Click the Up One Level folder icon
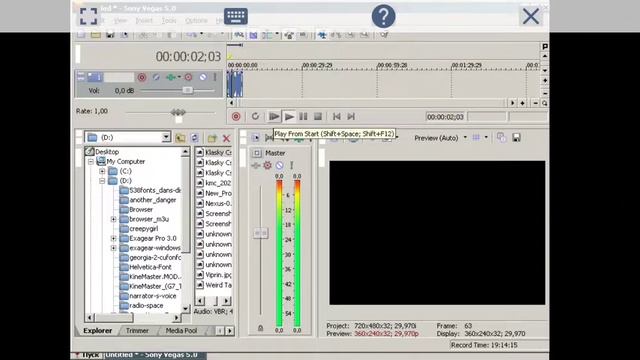The height and width of the screenshot is (360, 640). (x=180, y=138)
